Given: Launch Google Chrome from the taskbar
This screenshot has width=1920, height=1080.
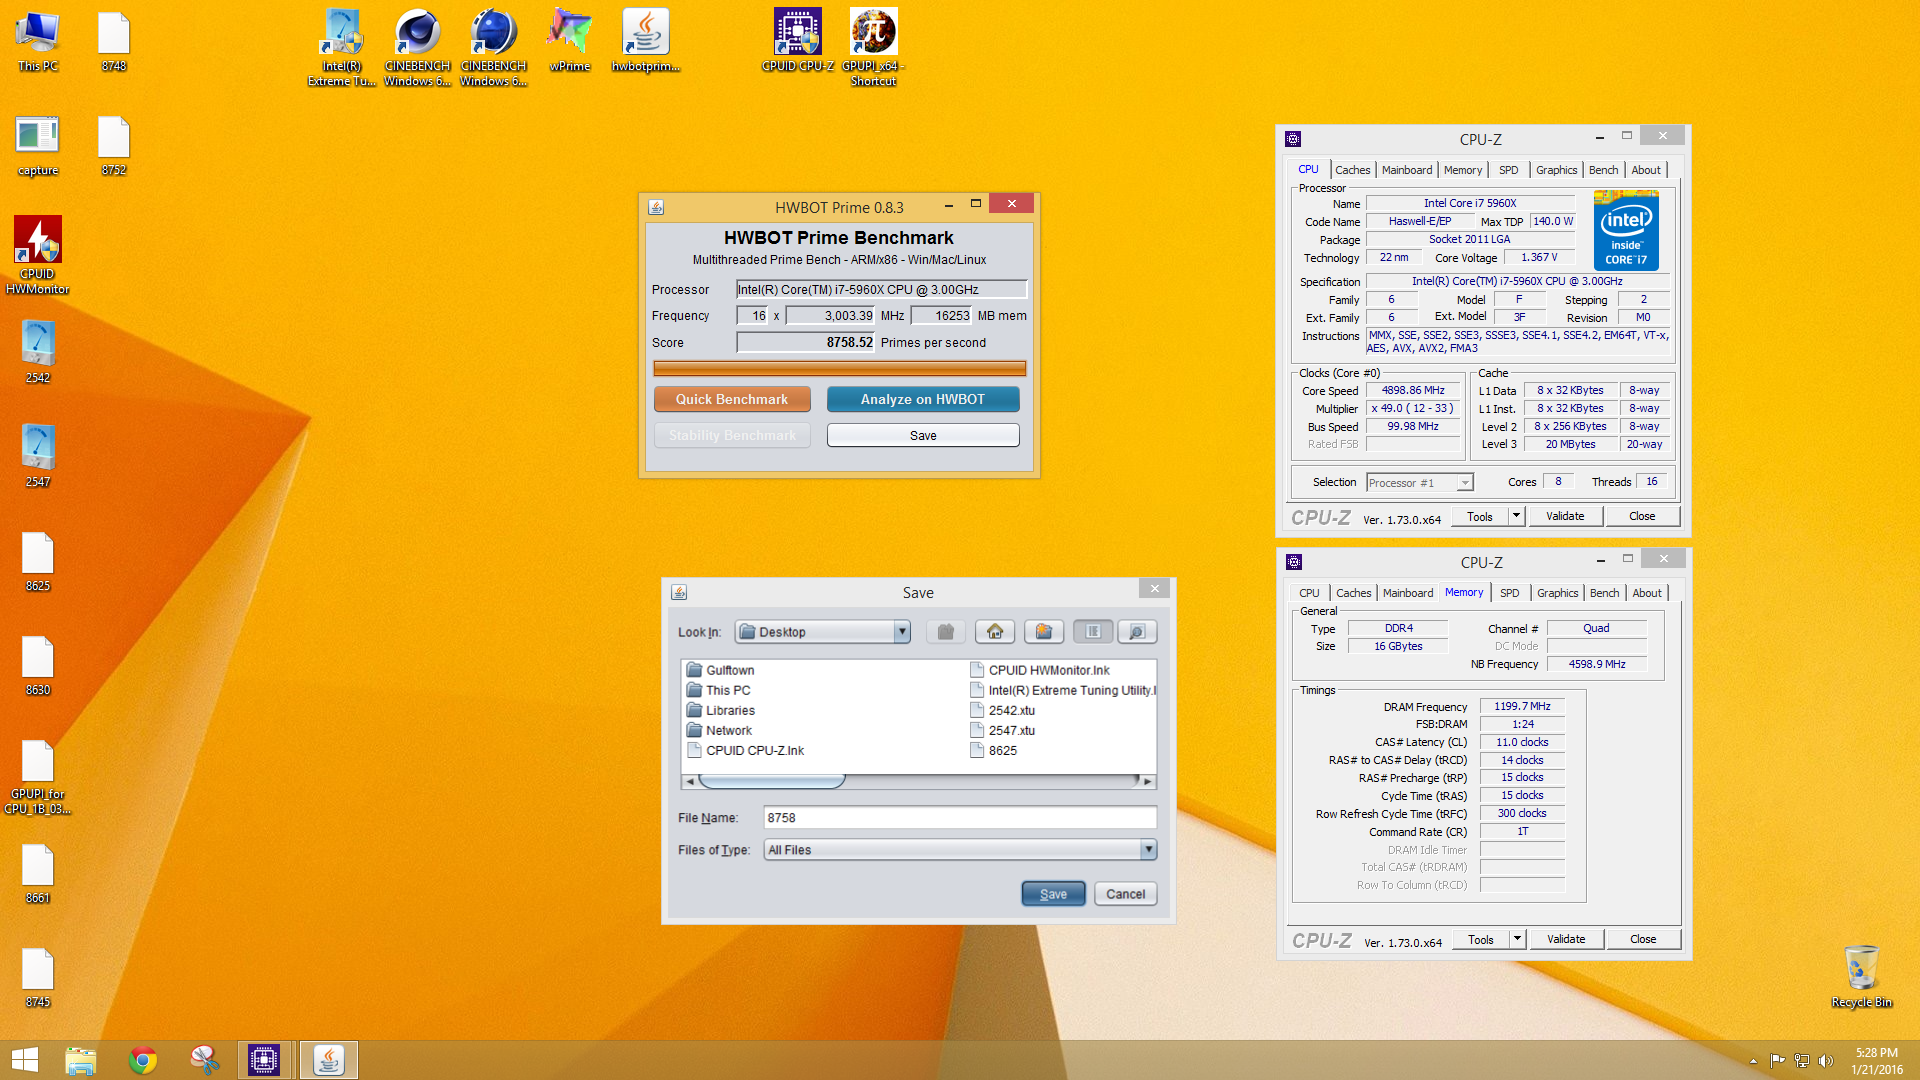Looking at the screenshot, I should [x=143, y=1060].
